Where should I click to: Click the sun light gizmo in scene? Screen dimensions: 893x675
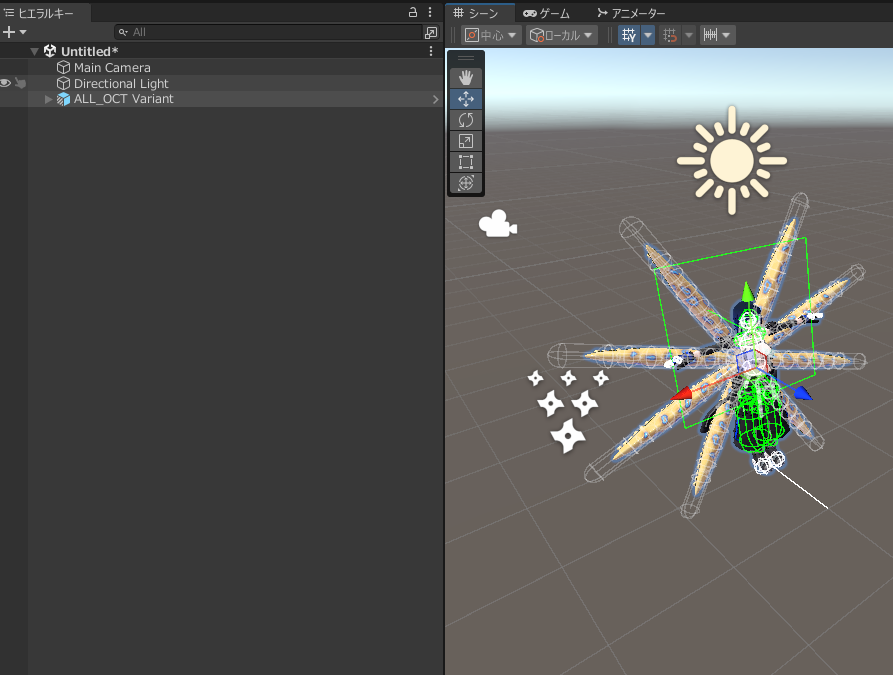pyautogui.click(x=731, y=160)
